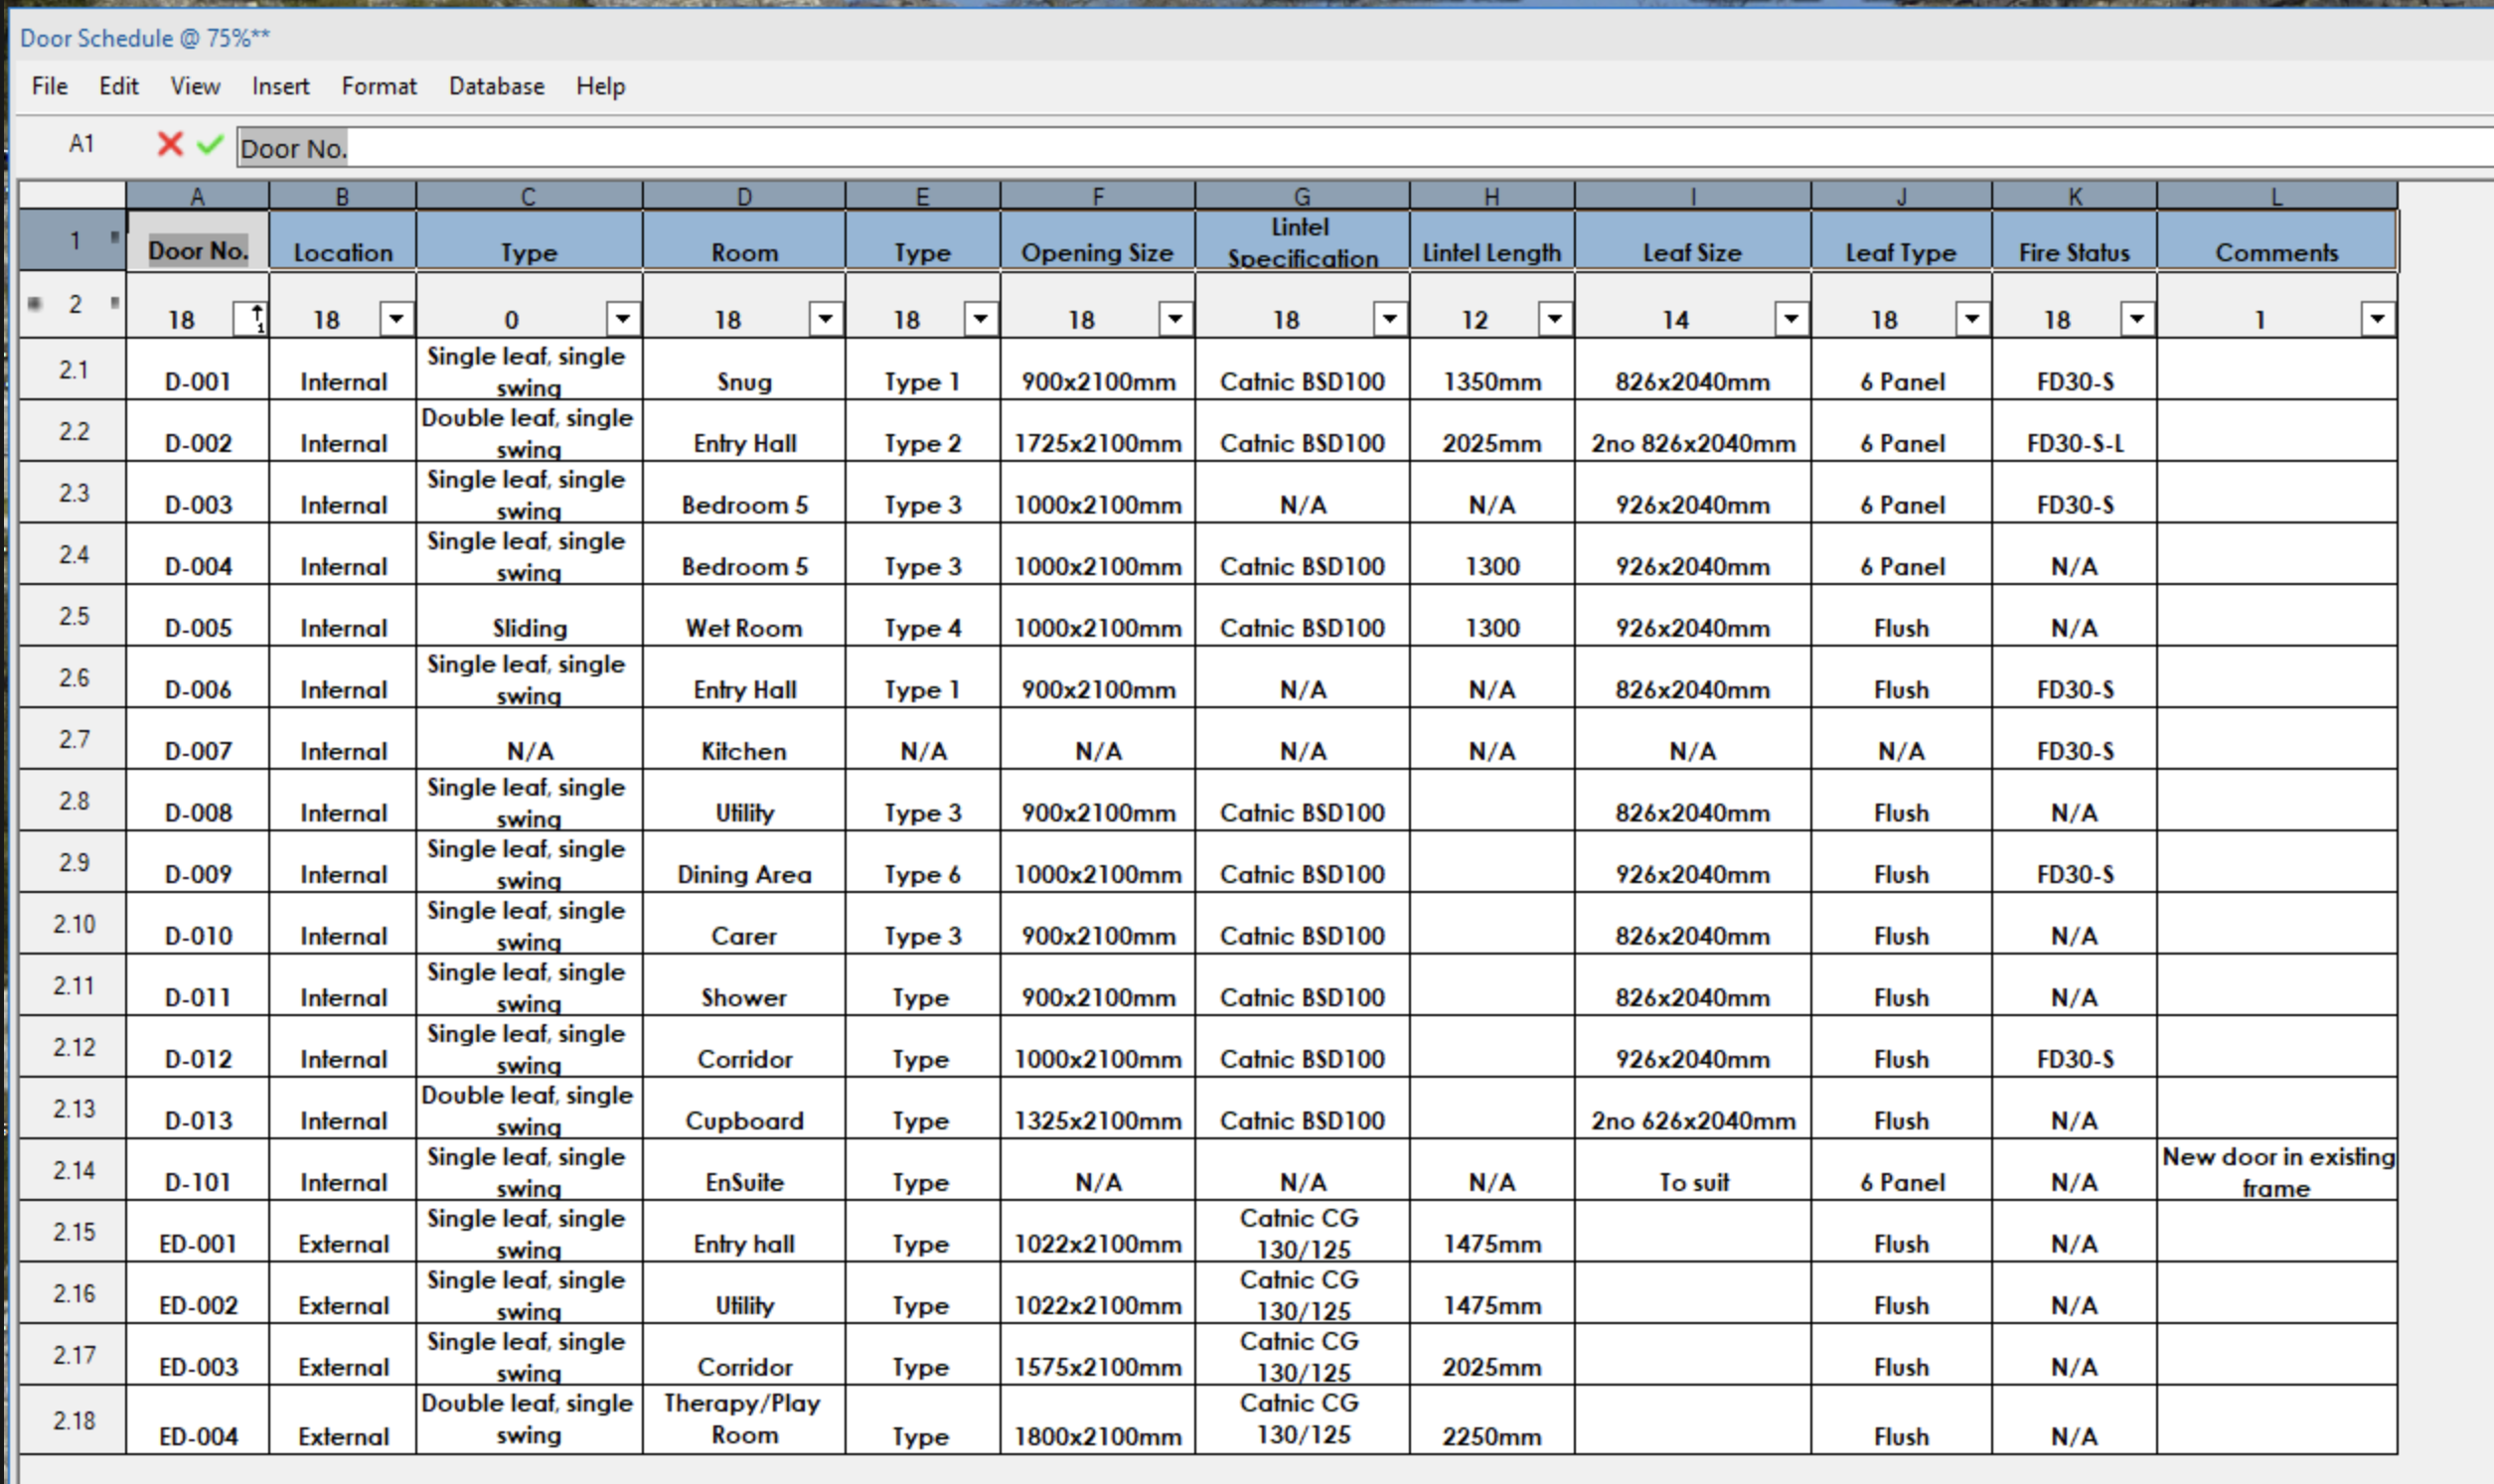Screen dimensions: 2494x1484
Task: Open the Database menu
Action: pyautogui.click(x=496, y=86)
